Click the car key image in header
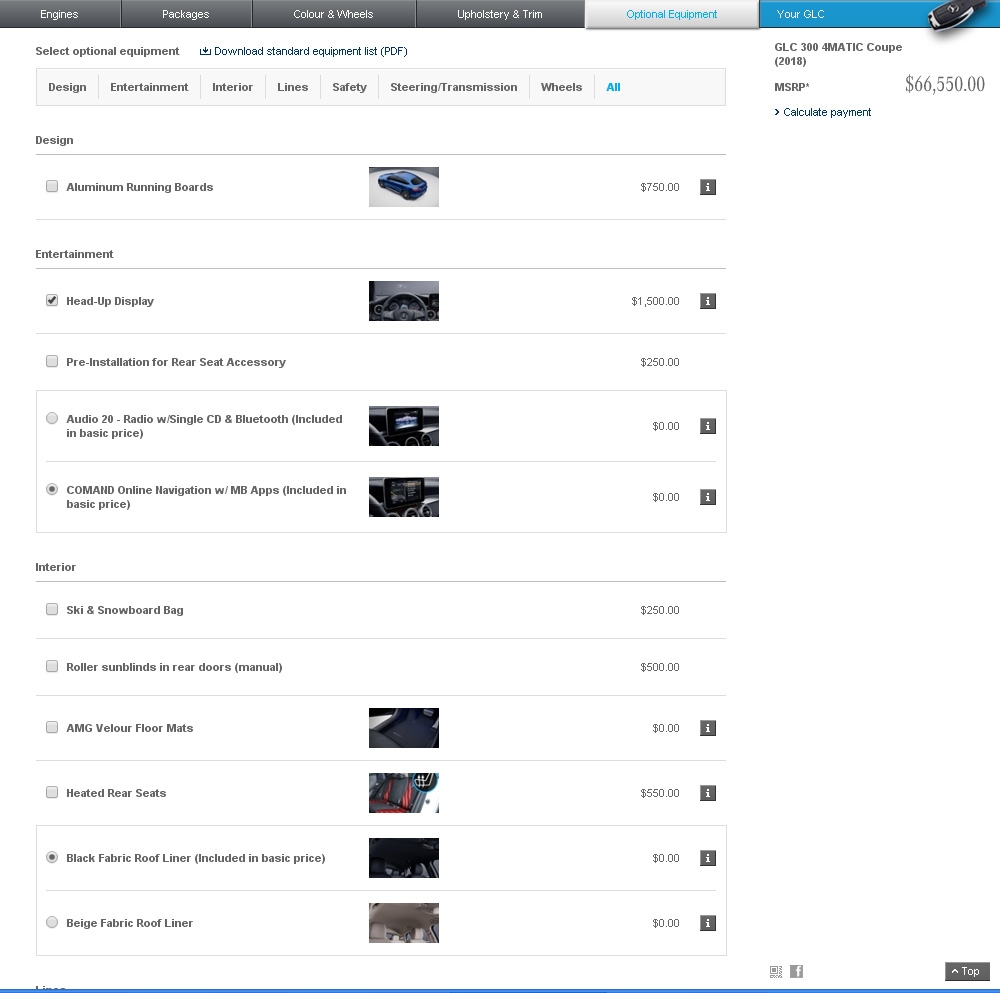Image resolution: width=1000 pixels, height=993 pixels. click(x=955, y=15)
